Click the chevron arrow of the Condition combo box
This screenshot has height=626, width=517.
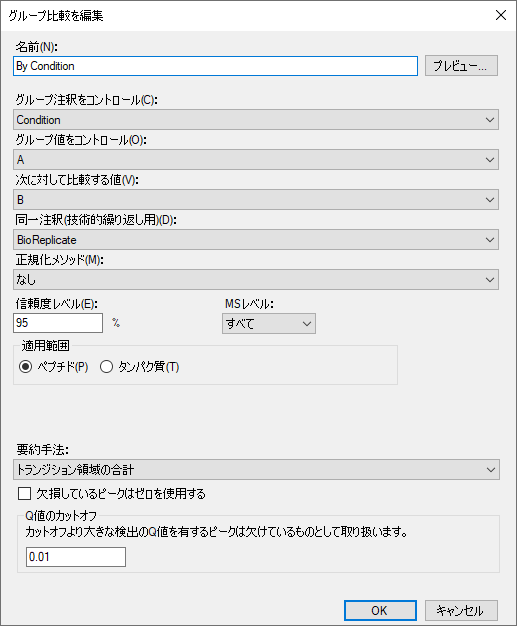pyautogui.click(x=490, y=120)
